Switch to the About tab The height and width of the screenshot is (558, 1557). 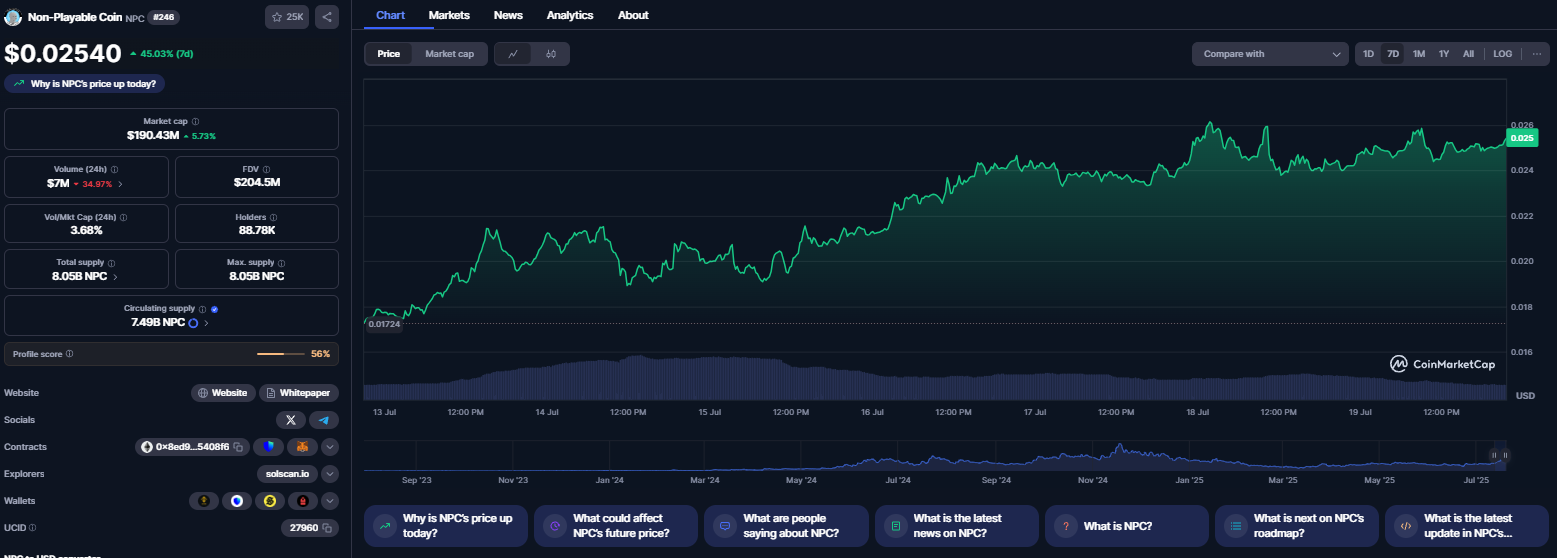tap(633, 15)
